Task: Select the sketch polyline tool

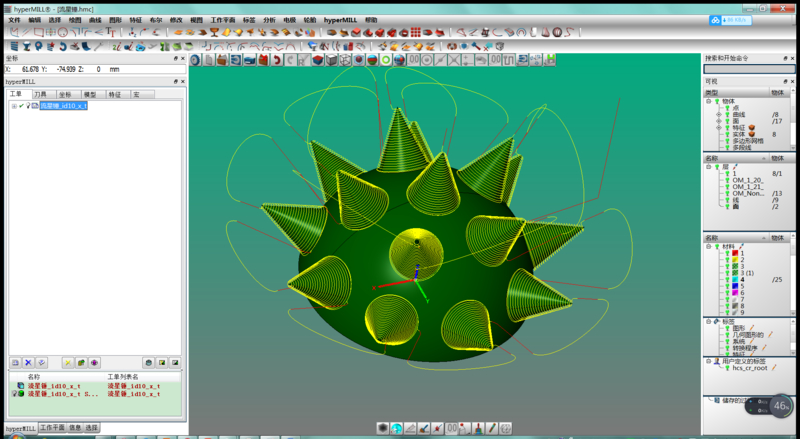Action: (x=14, y=32)
